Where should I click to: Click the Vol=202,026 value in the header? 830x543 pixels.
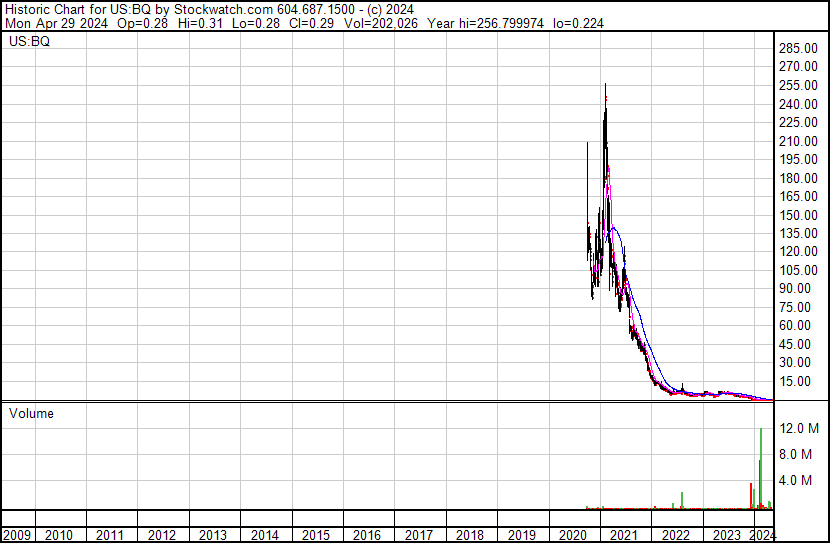[x=381, y=23]
